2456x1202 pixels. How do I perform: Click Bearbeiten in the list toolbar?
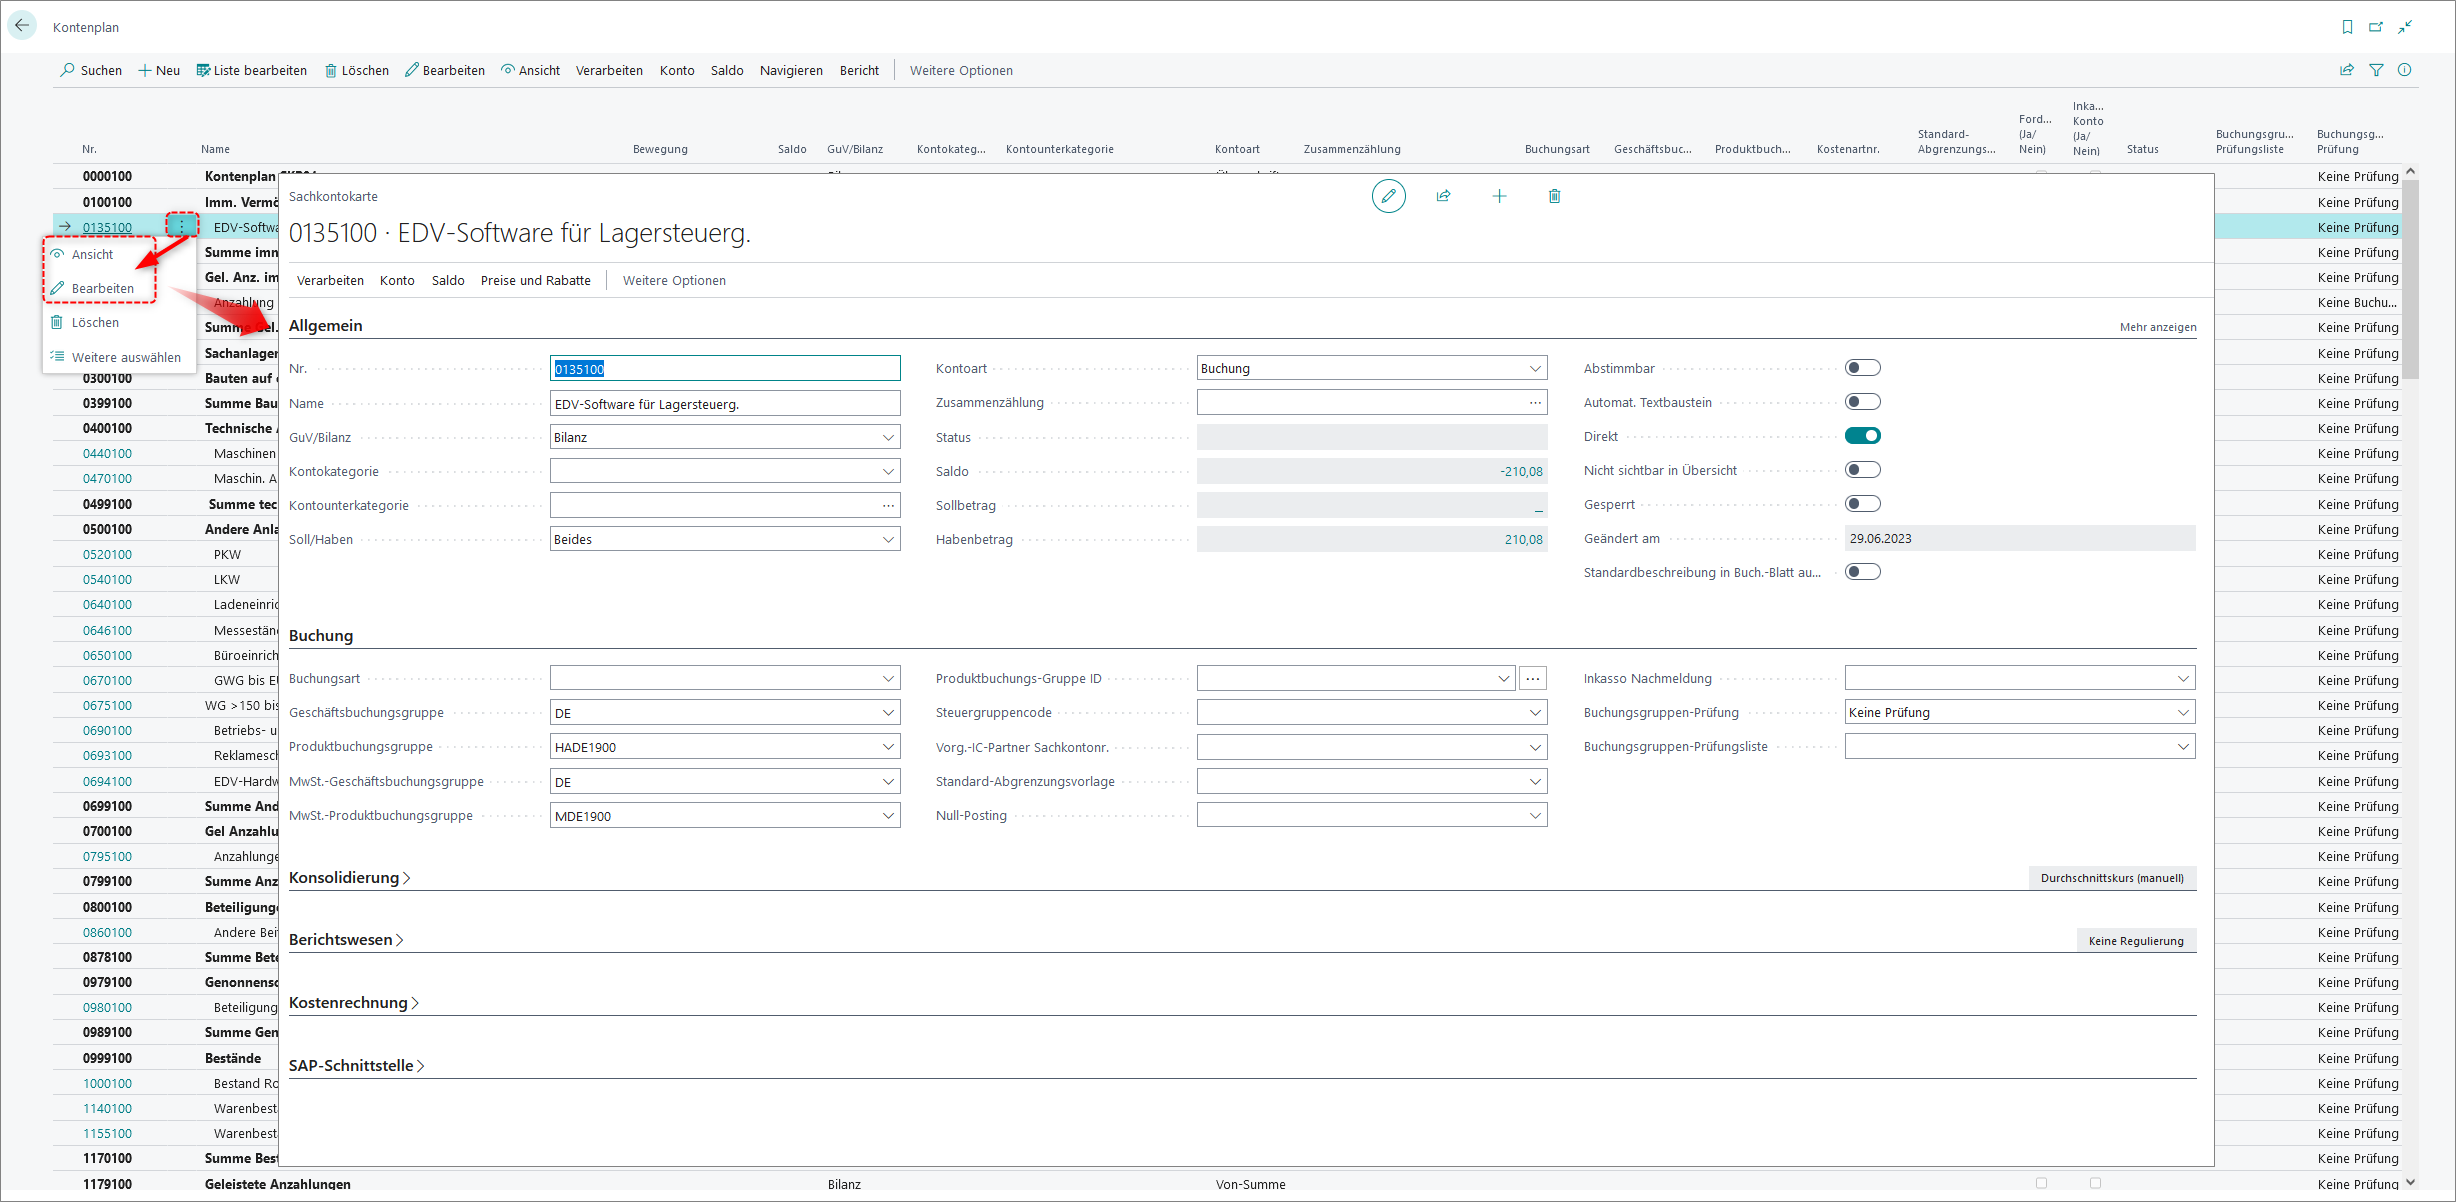tap(445, 70)
